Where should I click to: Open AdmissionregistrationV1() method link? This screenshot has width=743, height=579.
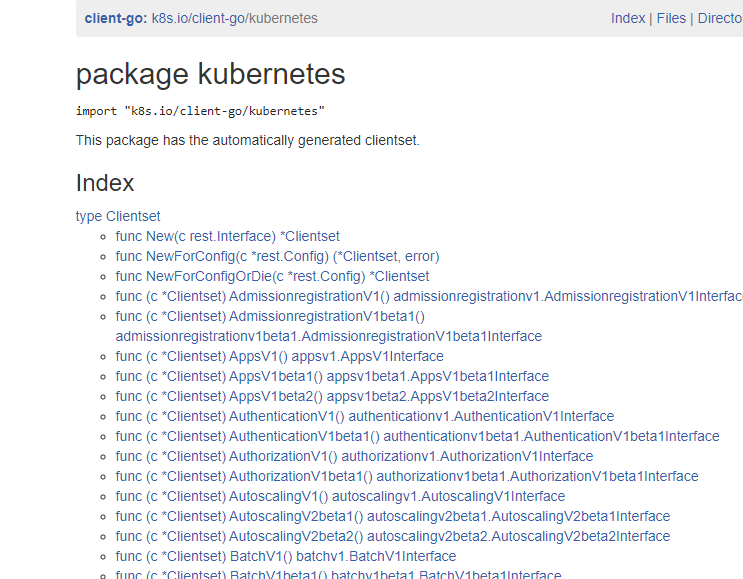click(x=429, y=296)
